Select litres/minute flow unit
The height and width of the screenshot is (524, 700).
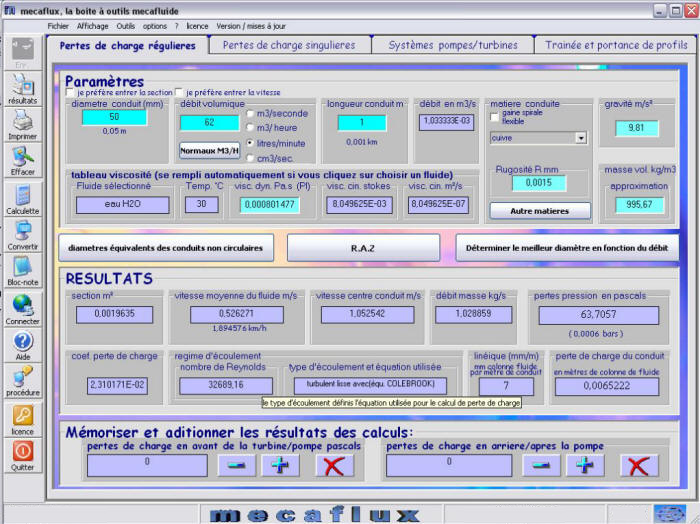click(250, 143)
